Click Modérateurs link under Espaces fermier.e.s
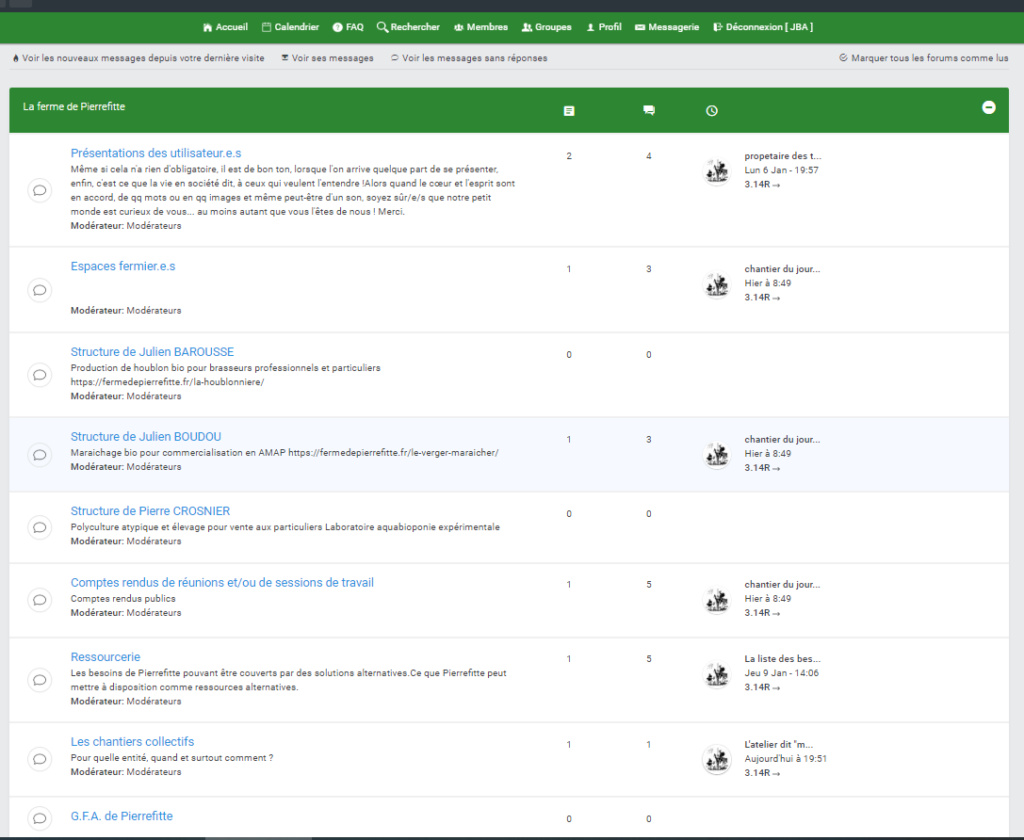1024x840 pixels. [x=154, y=311]
